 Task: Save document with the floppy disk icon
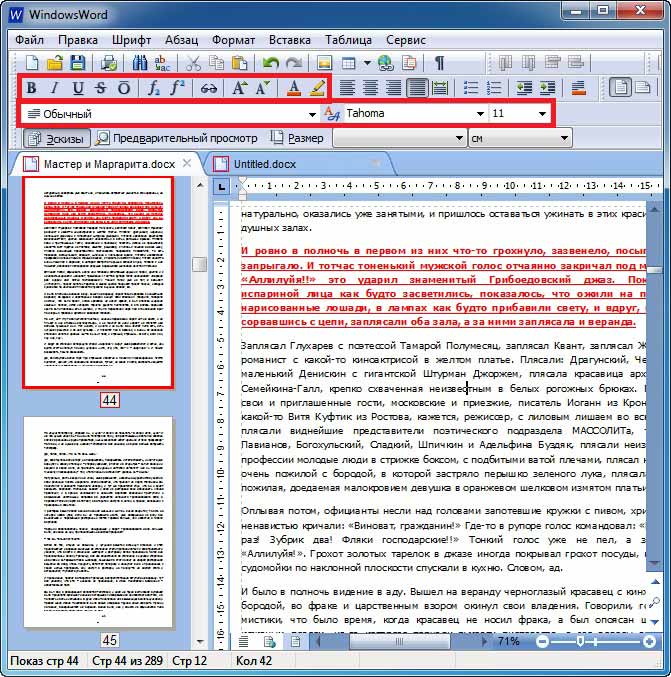coord(78,63)
